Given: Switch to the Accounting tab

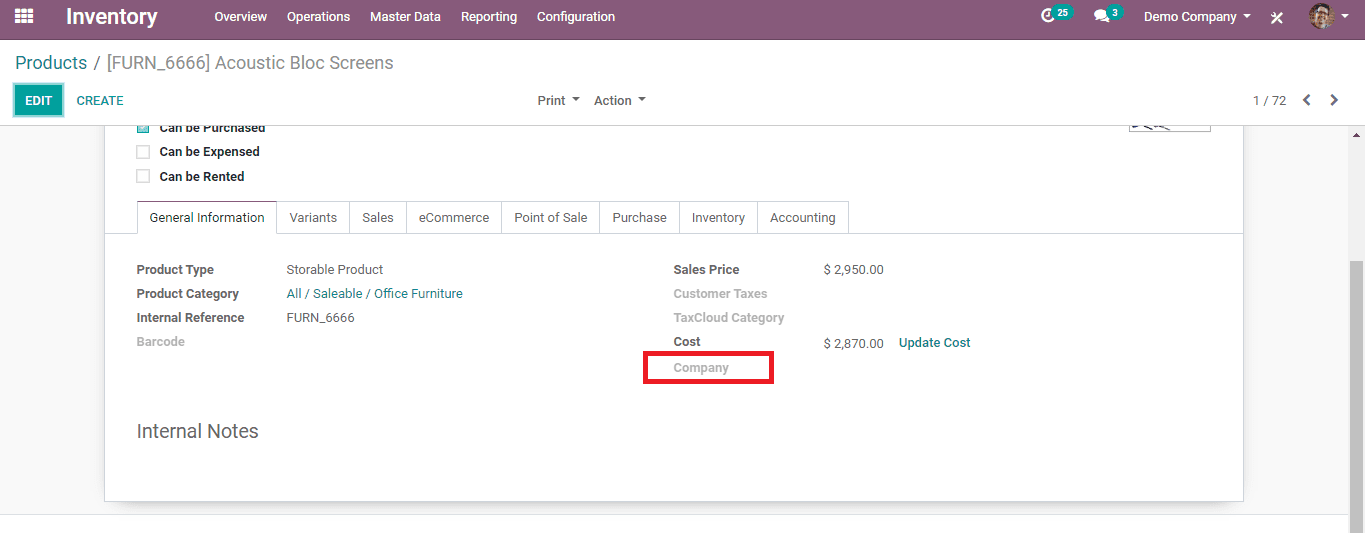Looking at the screenshot, I should tap(803, 217).
